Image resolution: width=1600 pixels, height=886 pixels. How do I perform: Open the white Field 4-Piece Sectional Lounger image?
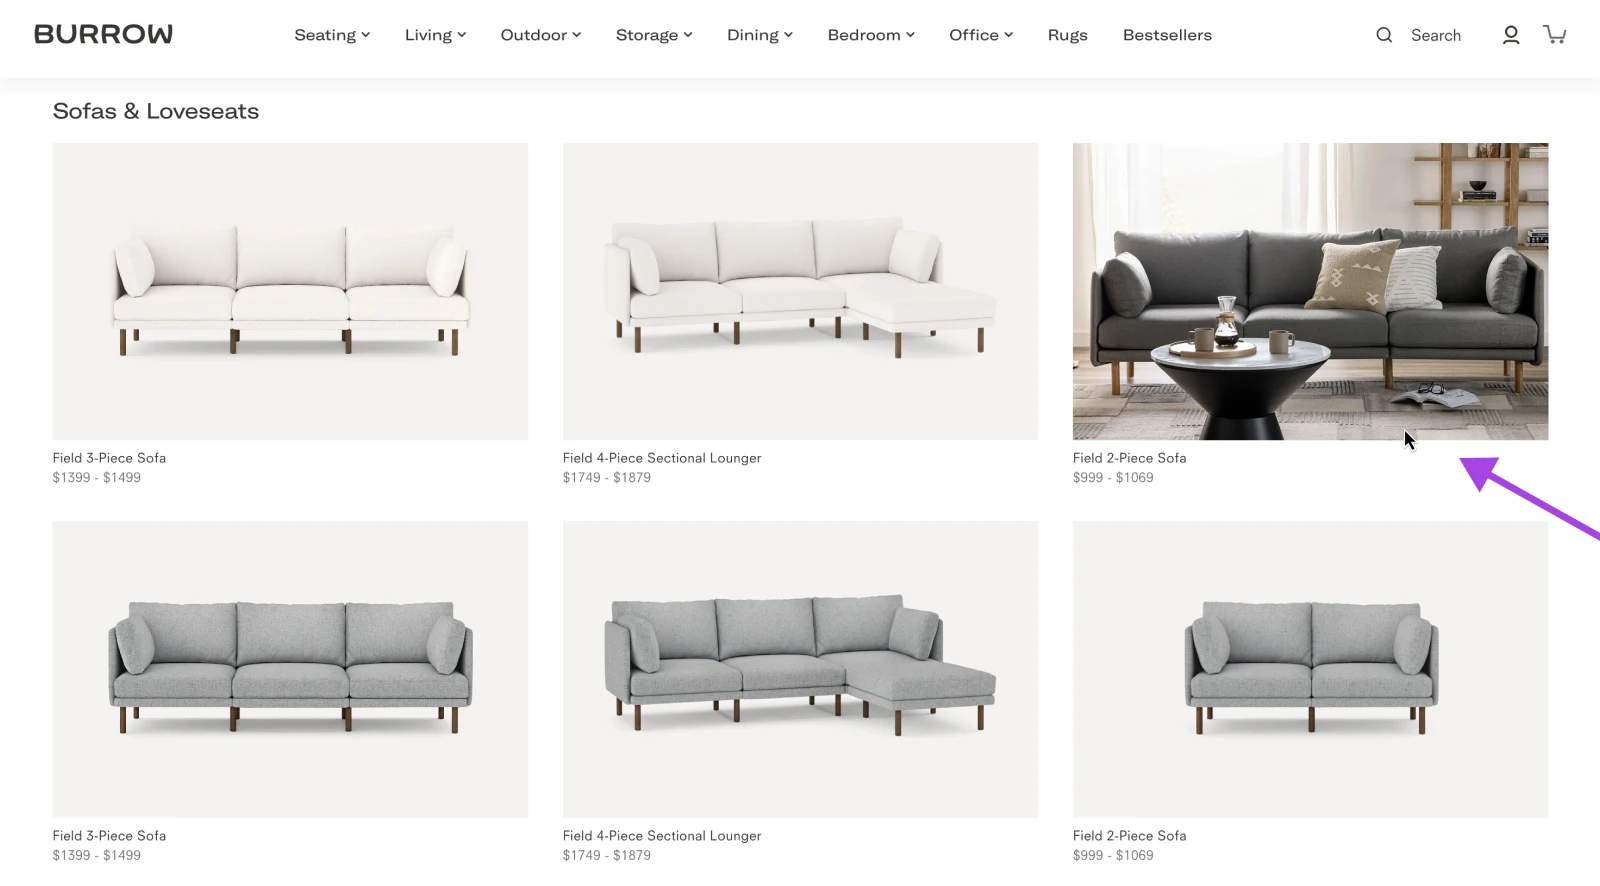800,291
